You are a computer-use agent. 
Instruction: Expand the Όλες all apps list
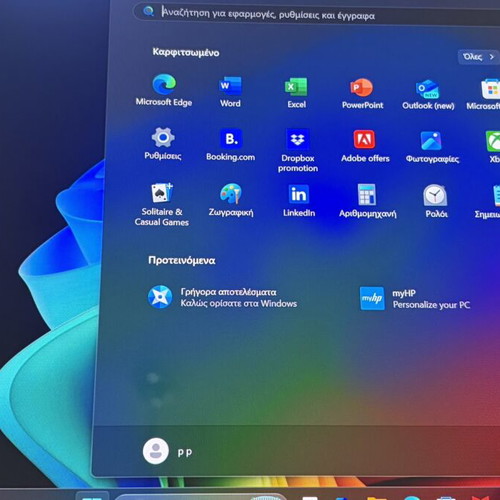(x=478, y=57)
